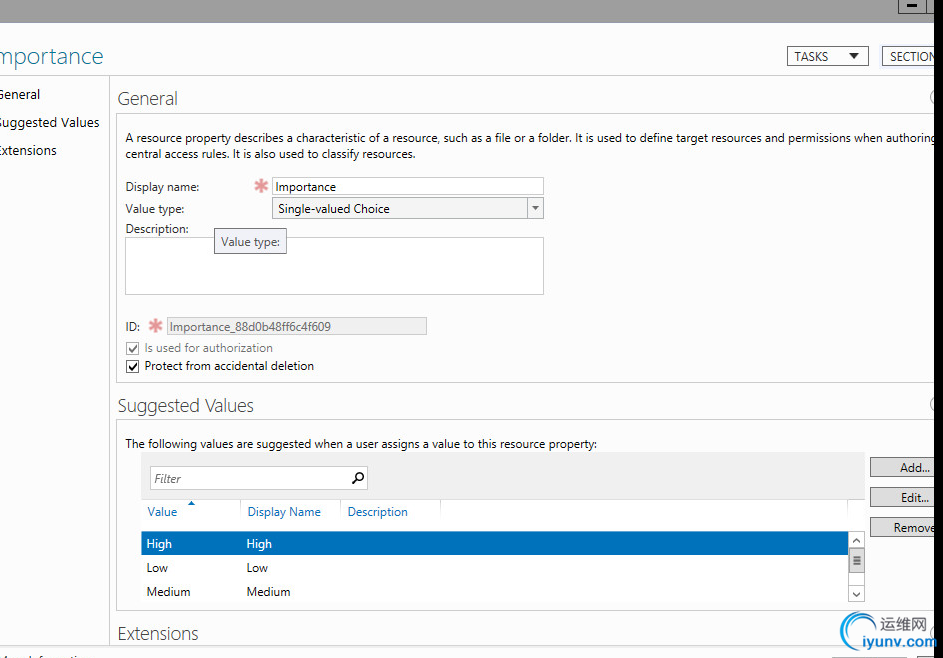Jump to Suggested Values in left navigation

(x=49, y=123)
